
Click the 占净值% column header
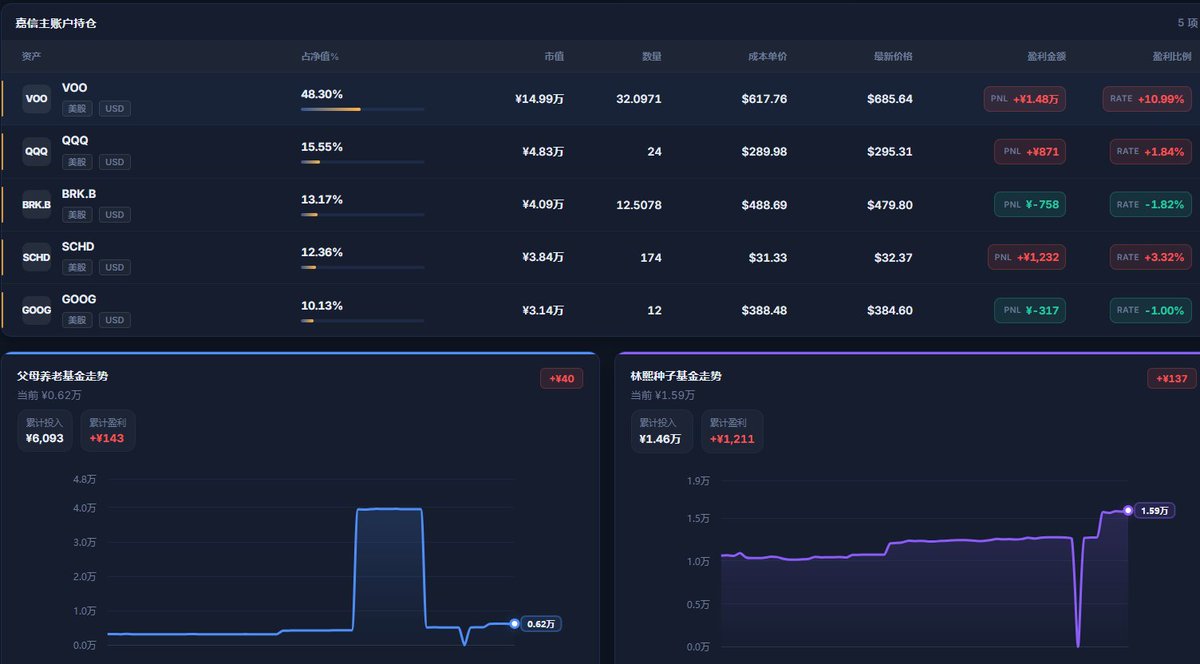pos(320,57)
